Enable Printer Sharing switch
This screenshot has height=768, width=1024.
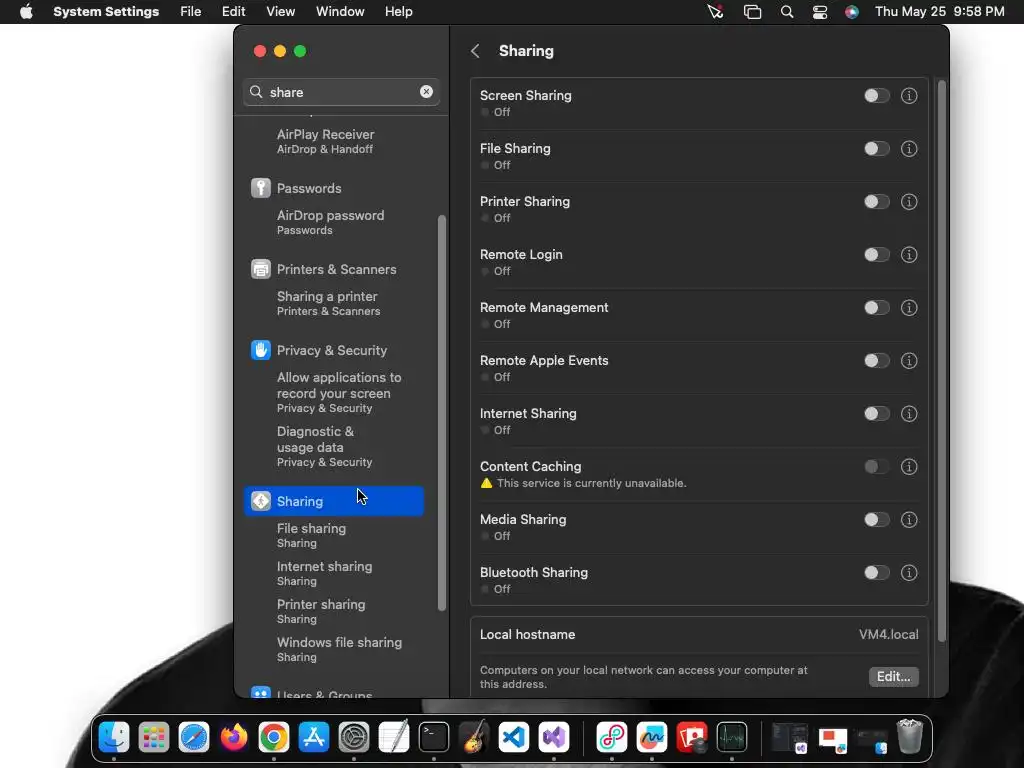[x=876, y=202]
